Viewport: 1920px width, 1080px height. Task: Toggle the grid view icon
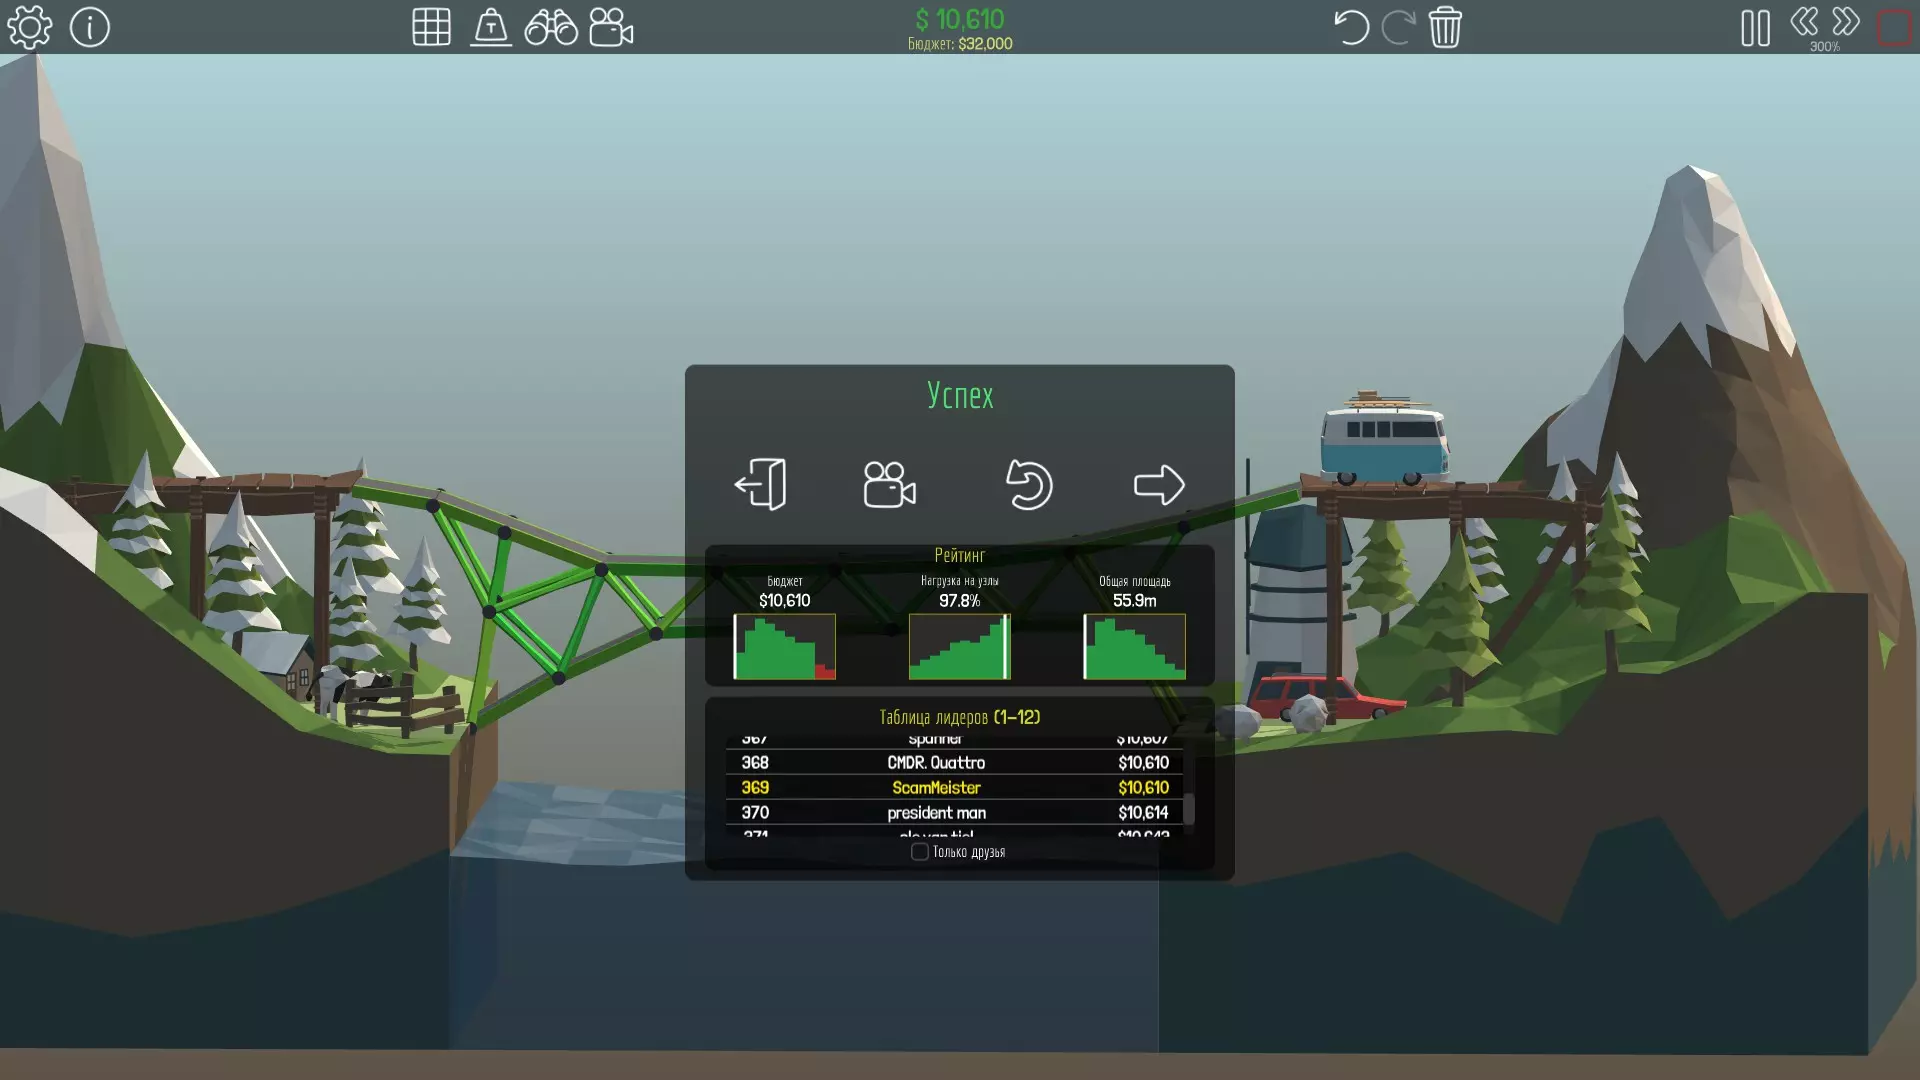point(431,27)
